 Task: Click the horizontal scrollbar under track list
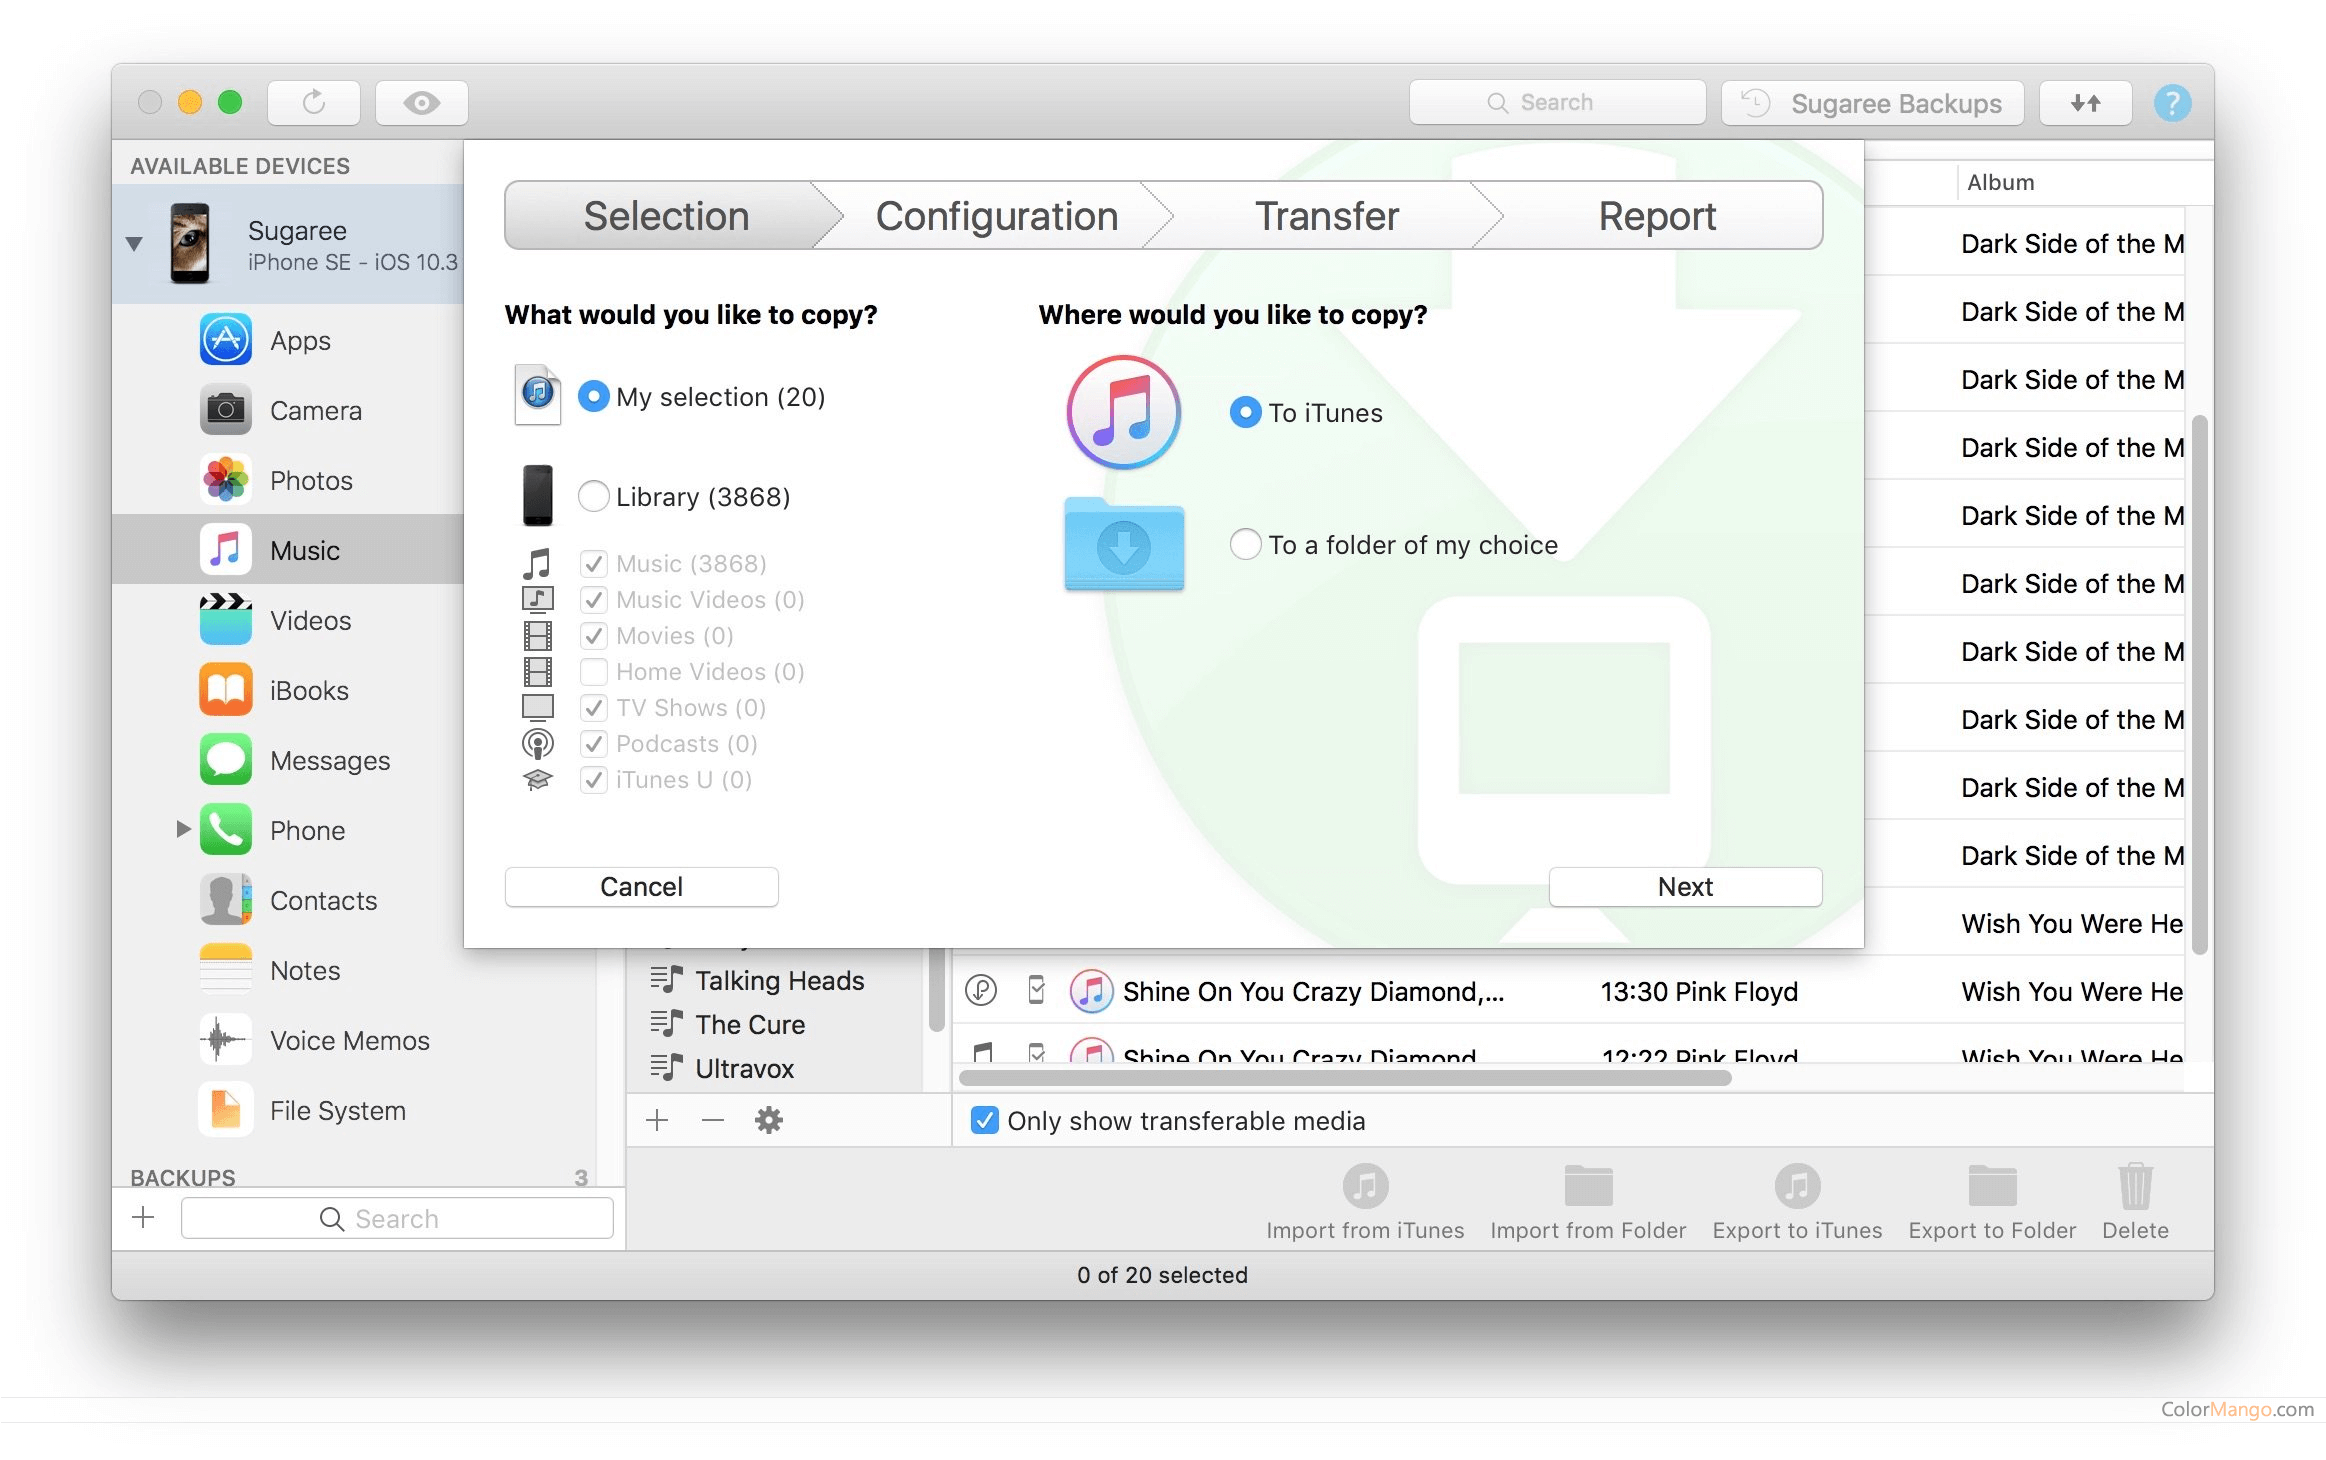(x=1344, y=1078)
